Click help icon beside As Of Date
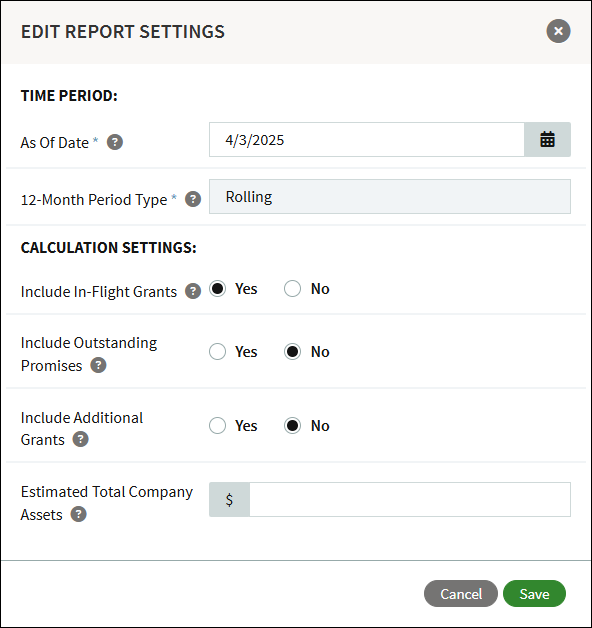Viewport: 592px width, 628px height. (x=115, y=142)
